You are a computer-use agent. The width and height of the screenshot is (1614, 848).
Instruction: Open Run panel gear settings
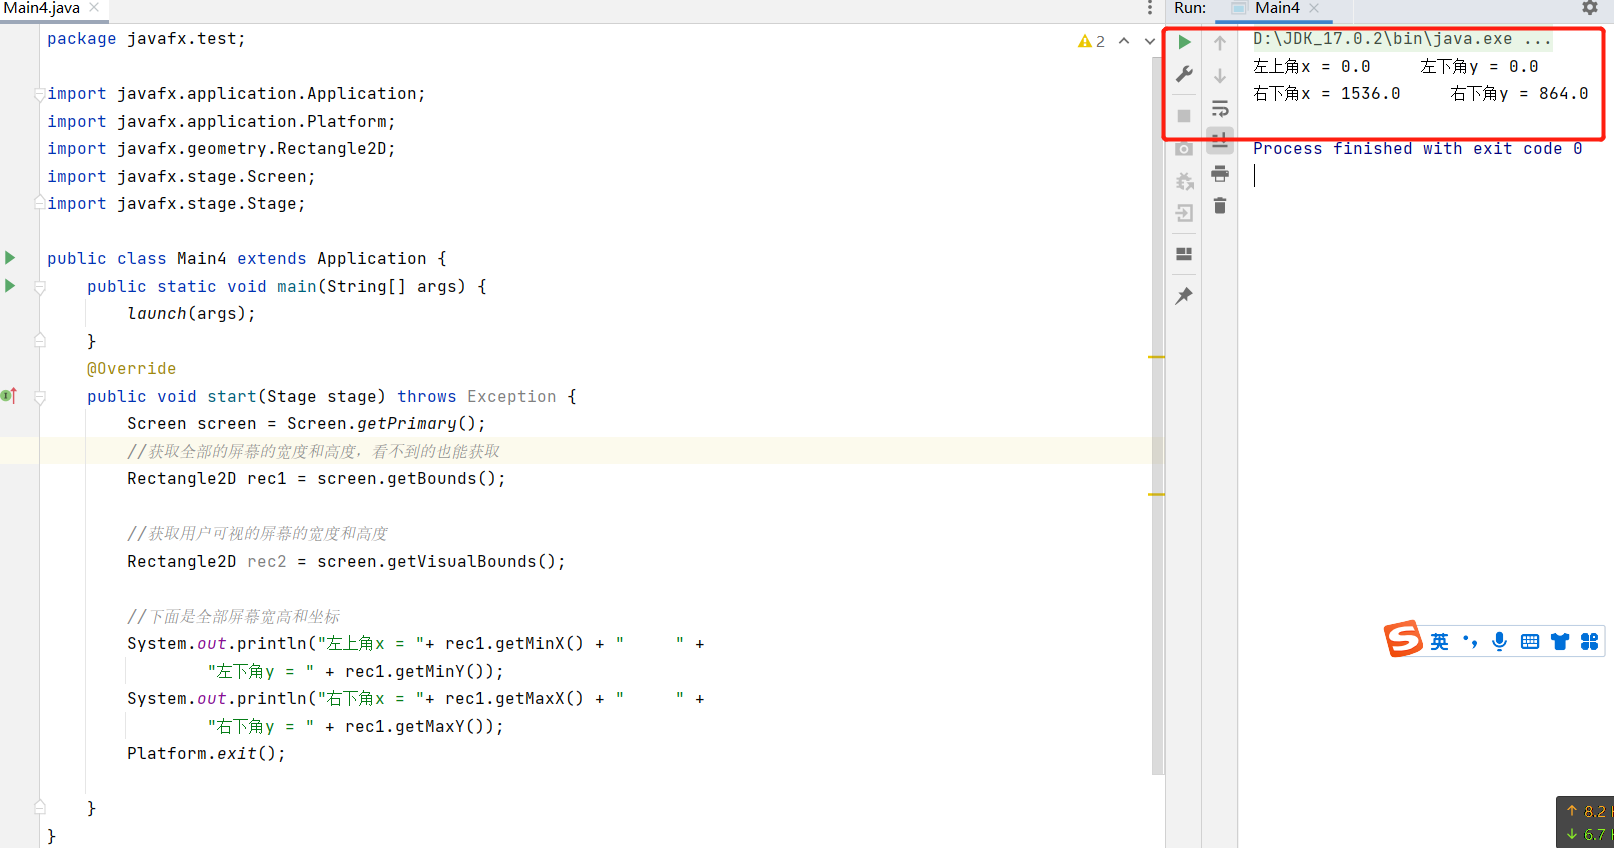point(1590,8)
